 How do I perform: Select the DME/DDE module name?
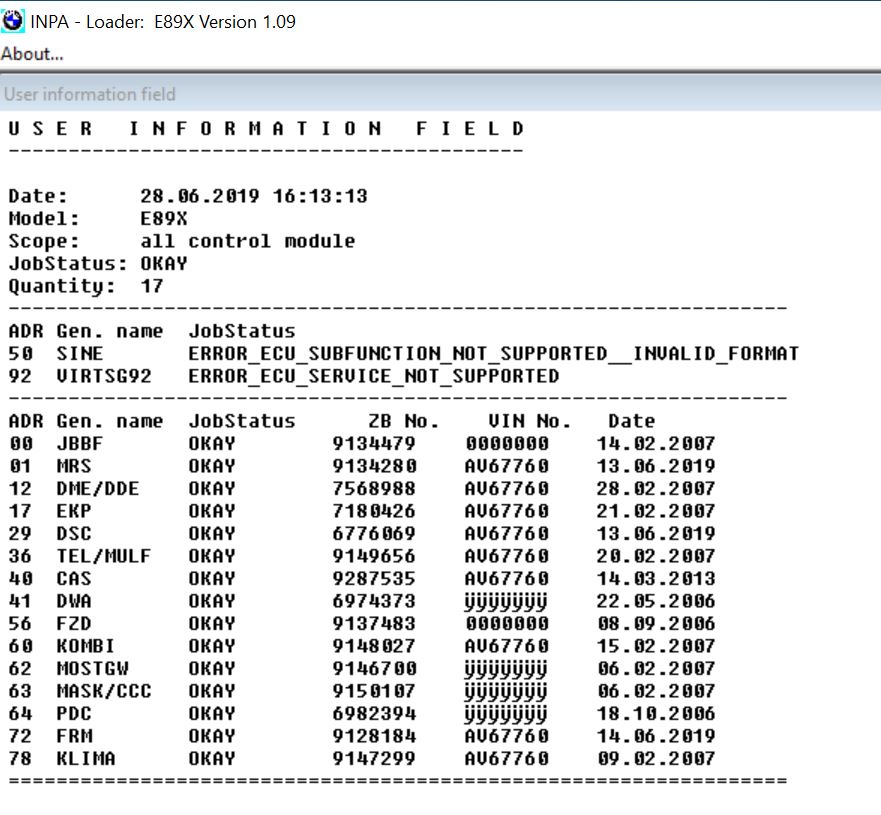pyautogui.click(x=98, y=489)
